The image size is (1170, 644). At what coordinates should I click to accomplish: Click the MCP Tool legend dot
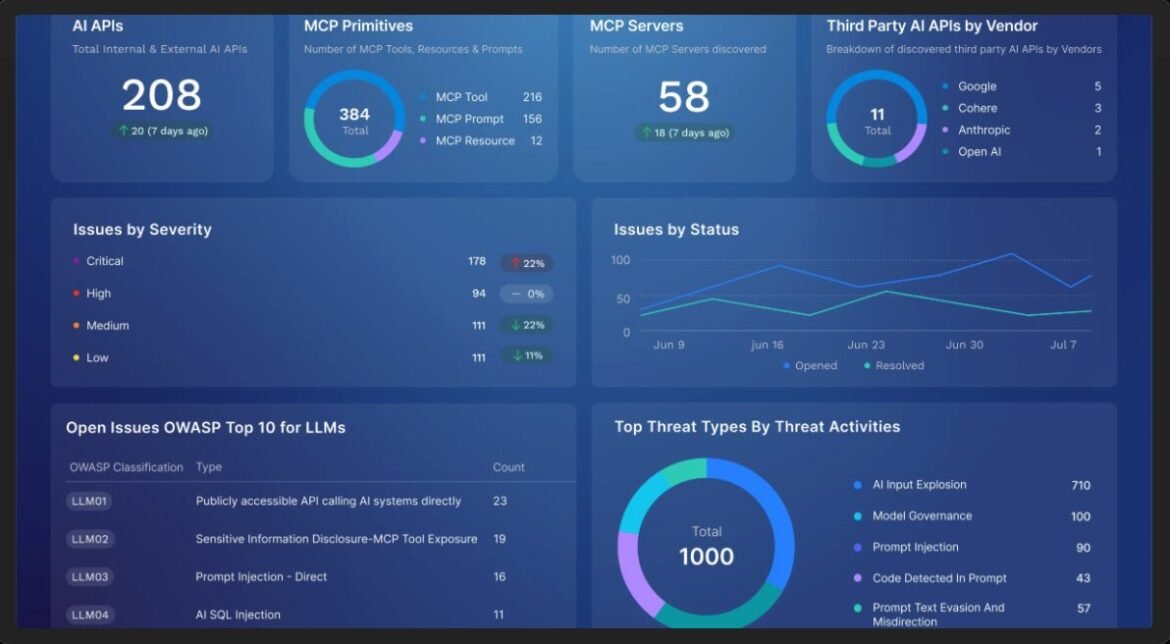point(421,97)
